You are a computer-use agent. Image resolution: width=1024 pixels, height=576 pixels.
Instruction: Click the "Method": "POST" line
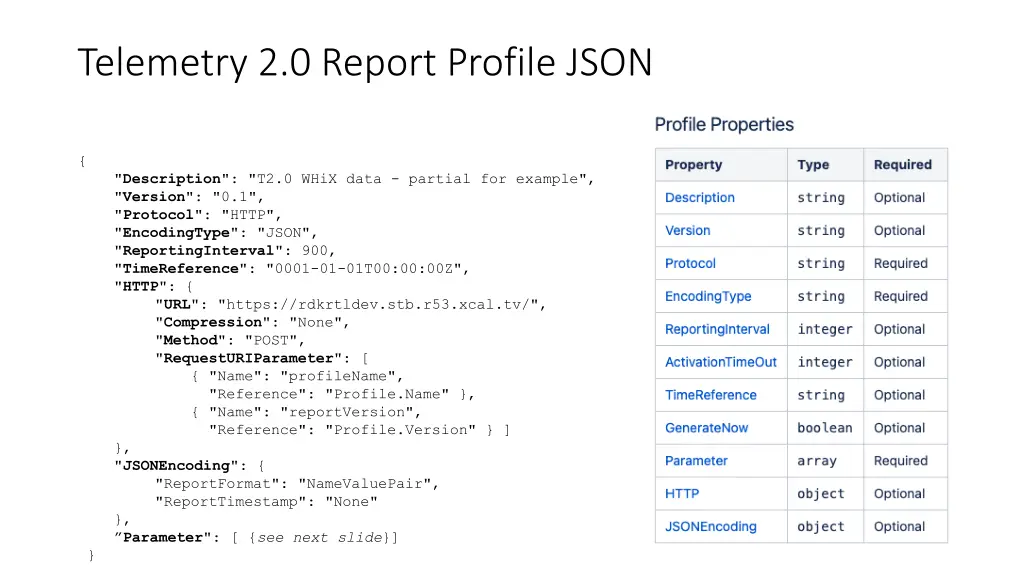230,340
